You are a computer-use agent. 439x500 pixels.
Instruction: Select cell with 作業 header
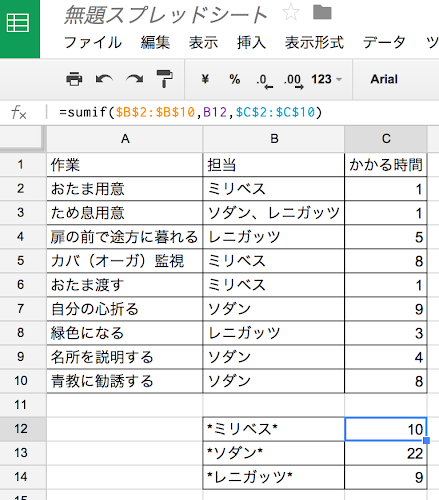point(125,165)
